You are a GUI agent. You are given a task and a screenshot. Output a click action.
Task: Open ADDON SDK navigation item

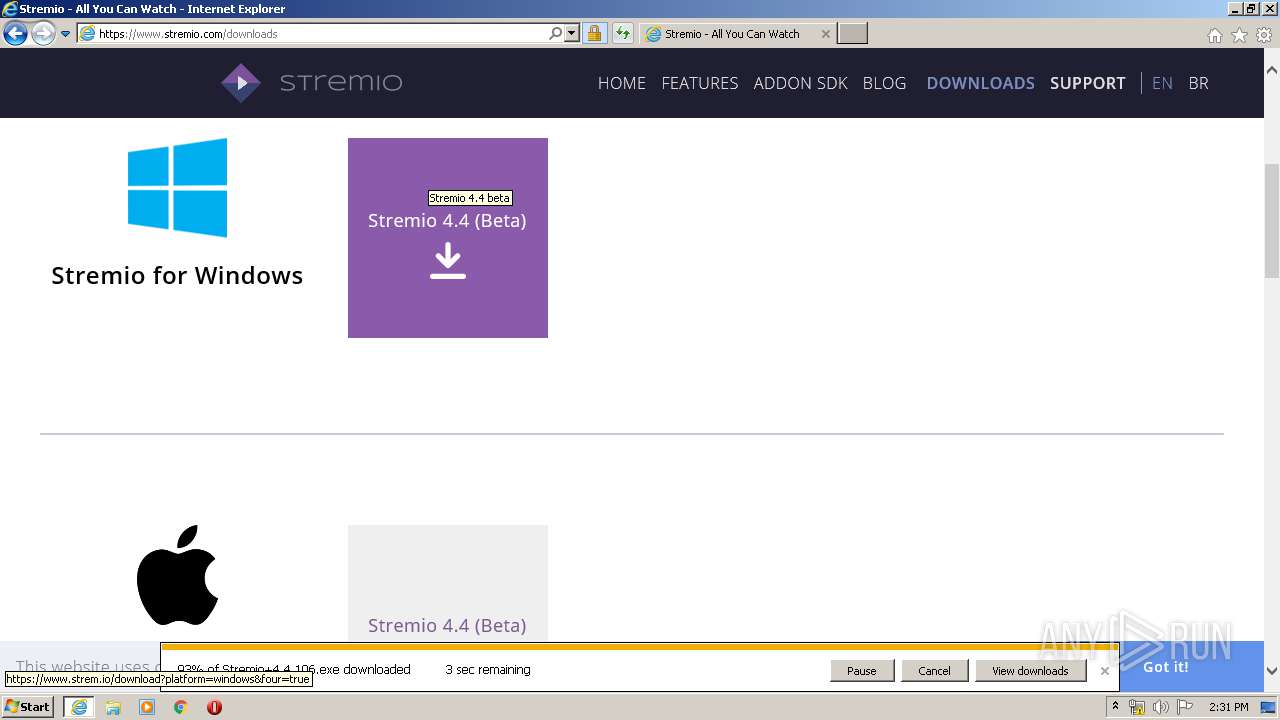[800, 83]
